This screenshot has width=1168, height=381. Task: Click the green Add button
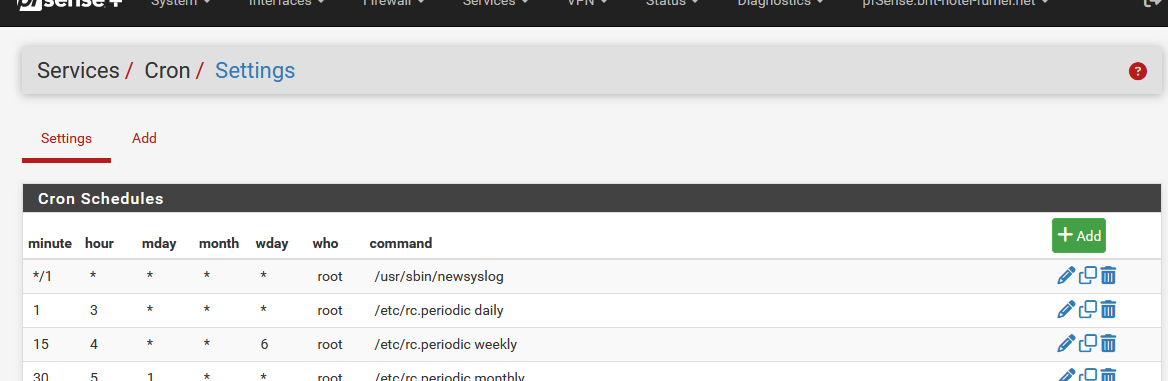(1079, 236)
